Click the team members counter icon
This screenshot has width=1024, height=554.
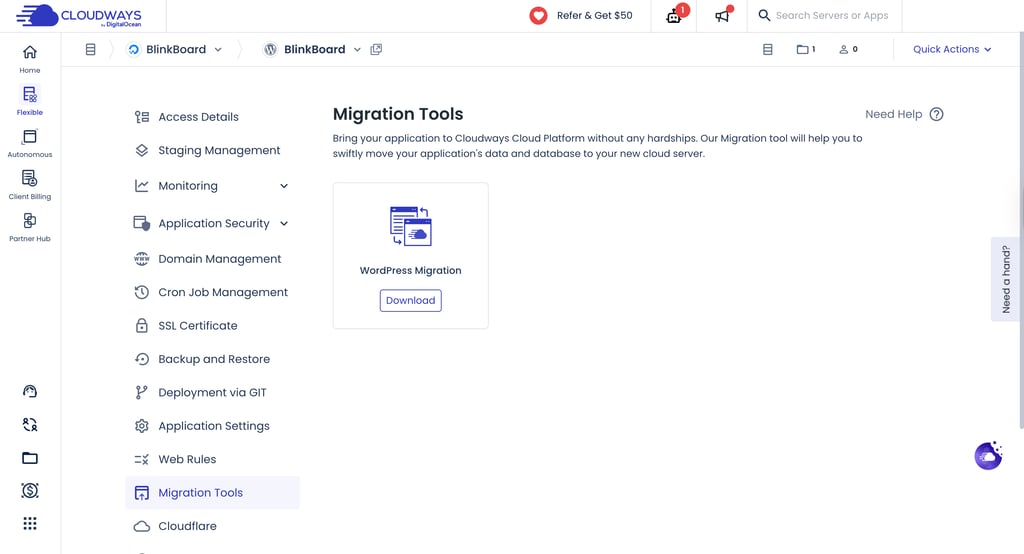click(x=848, y=50)
